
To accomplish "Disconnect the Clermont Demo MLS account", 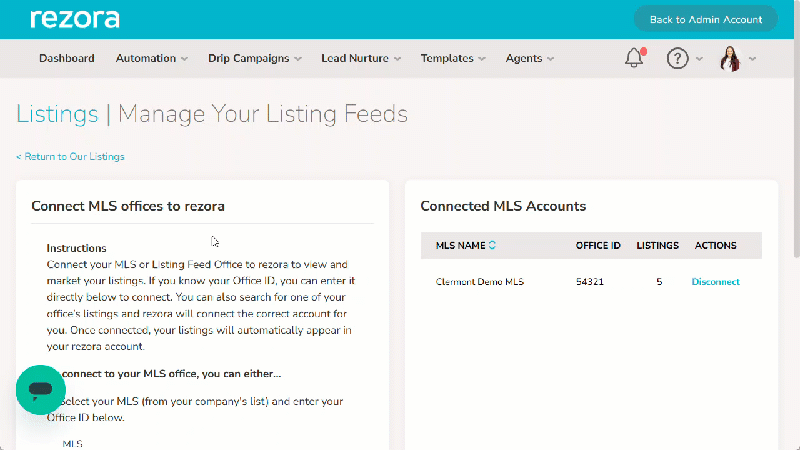I will coord(715,282).
